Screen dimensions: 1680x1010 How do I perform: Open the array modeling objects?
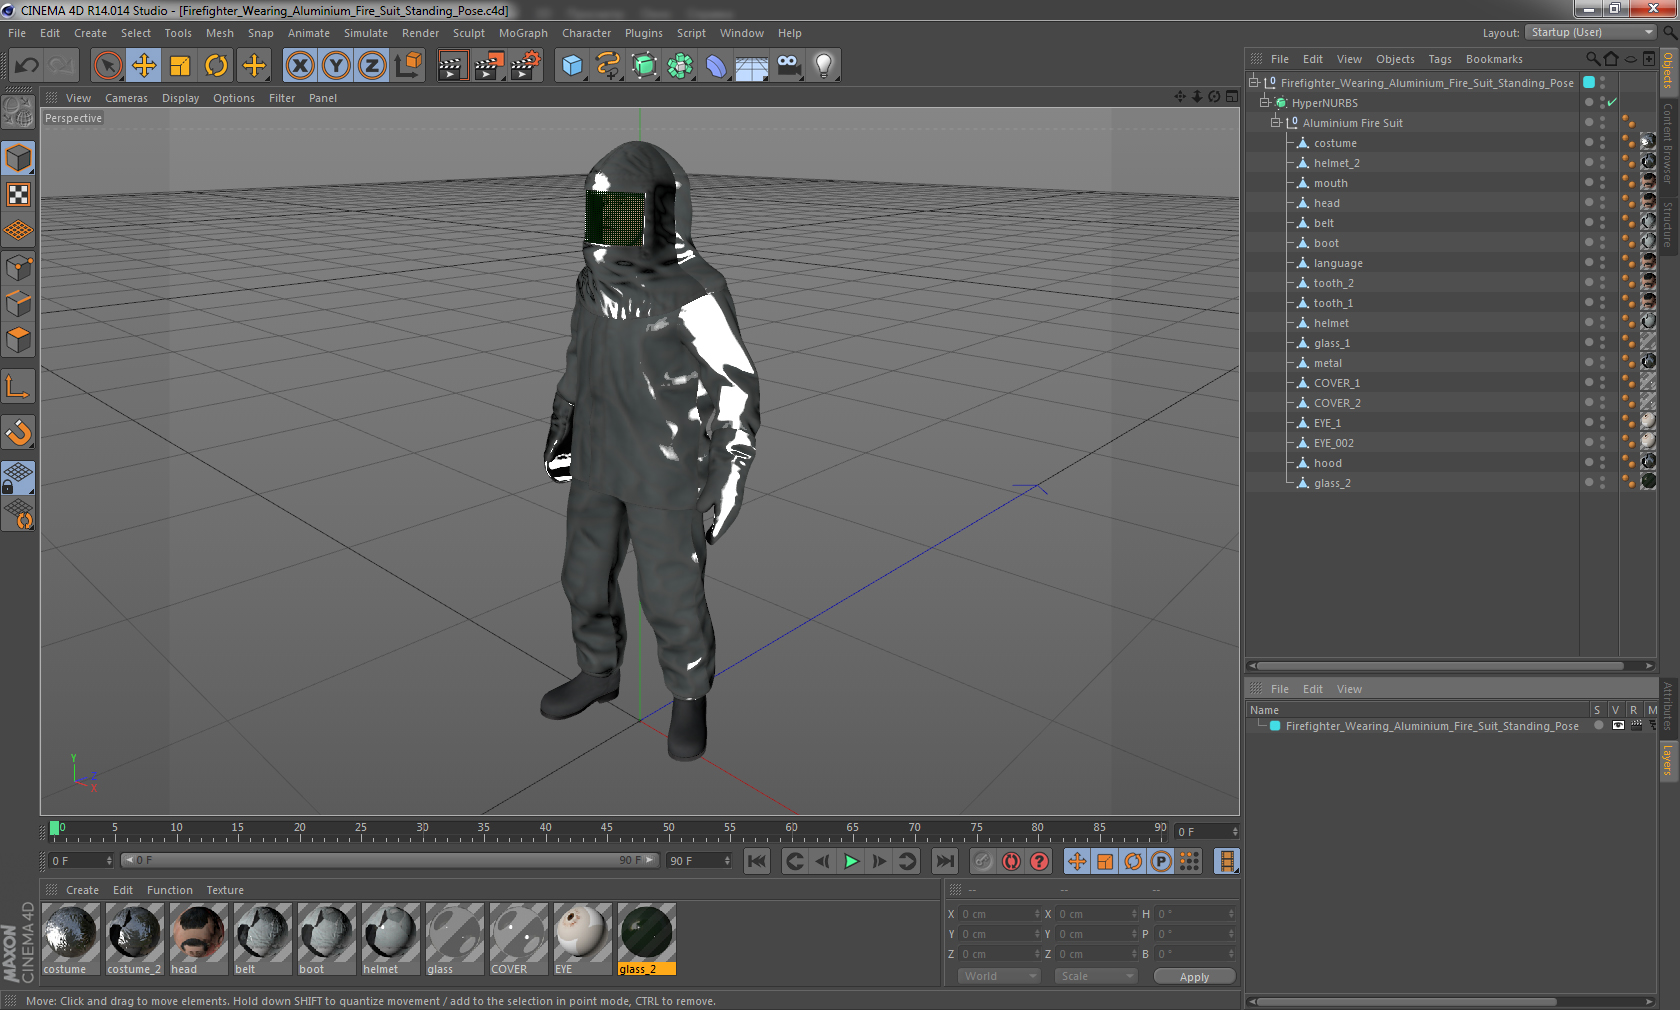coord(680,66)
